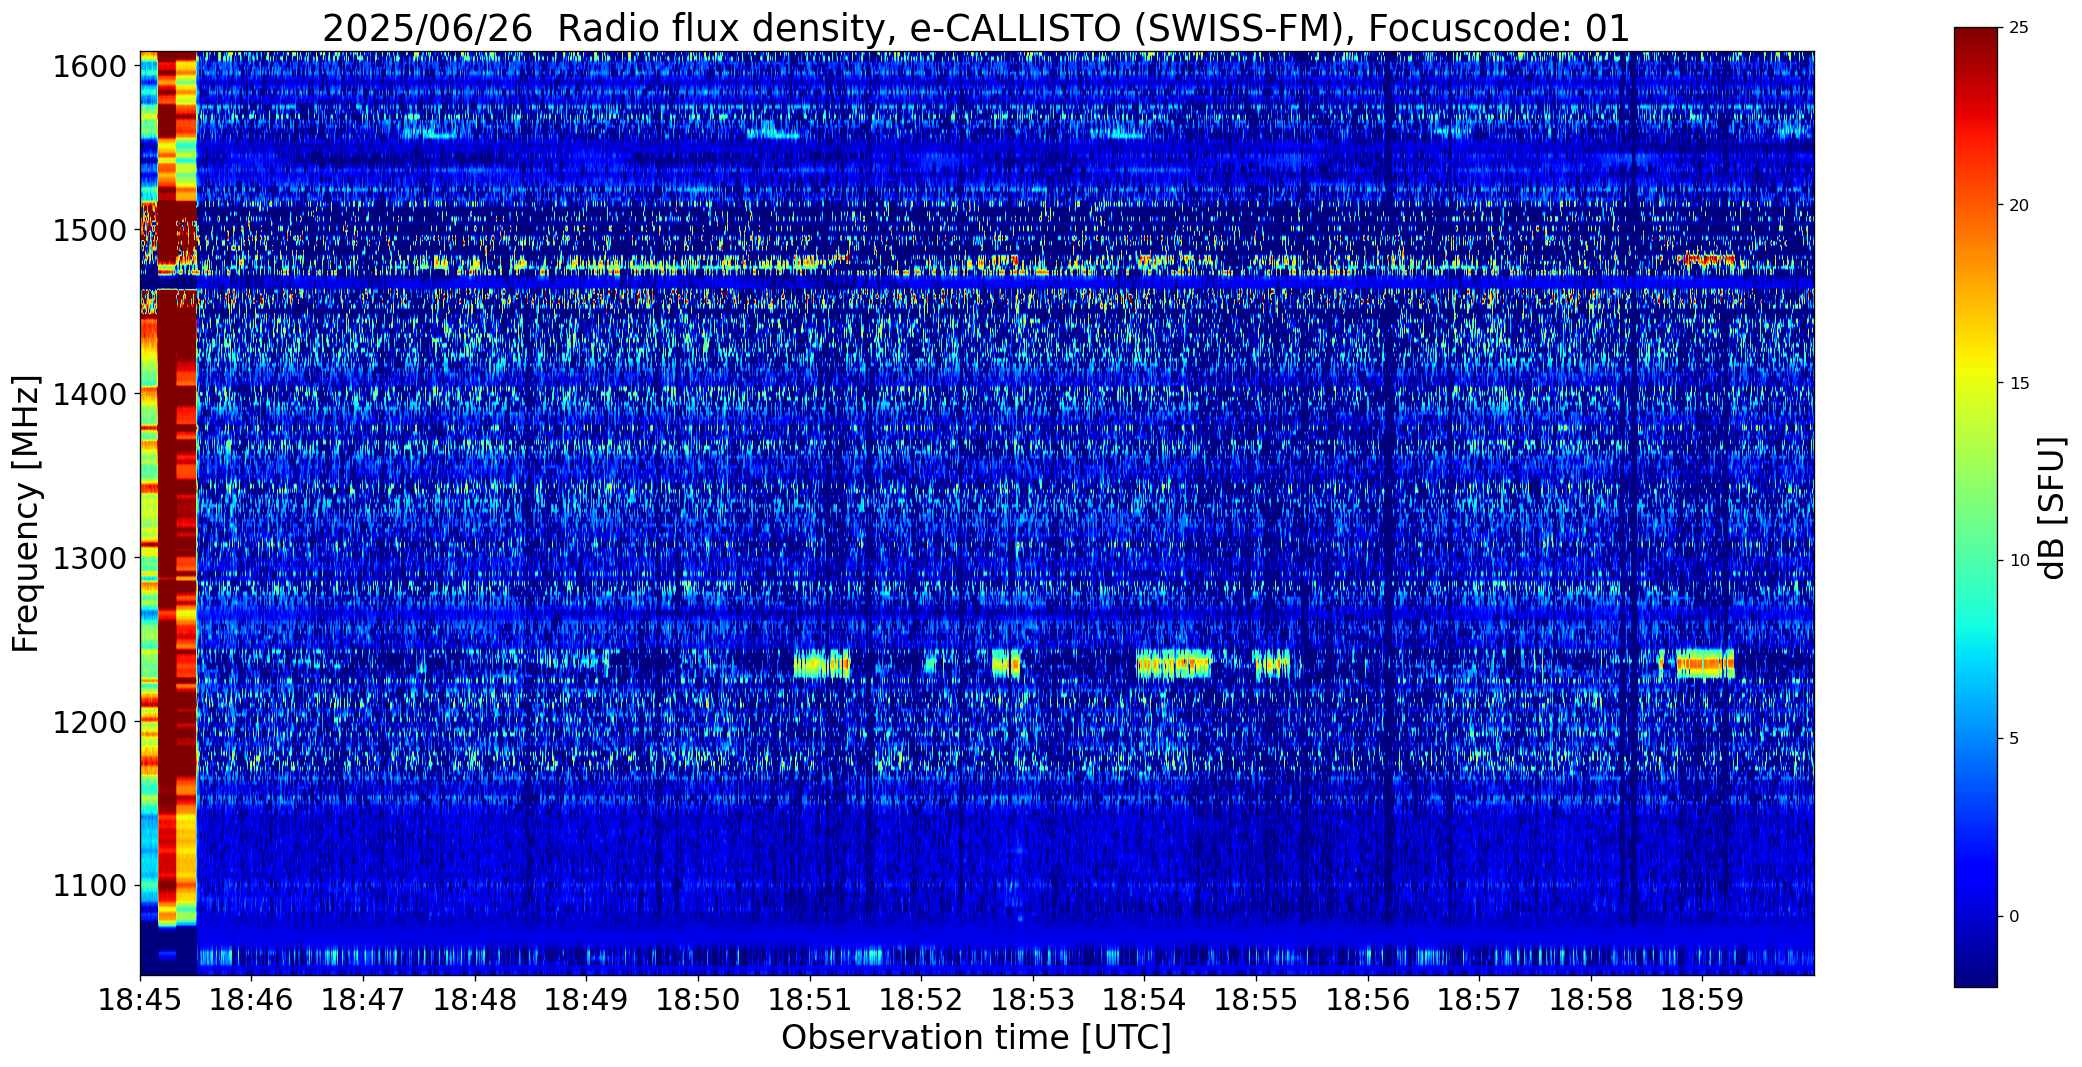Click the 1600 frequency tick label
Viewport: 2082px width, 1067px height.
[x=89, y=67]
